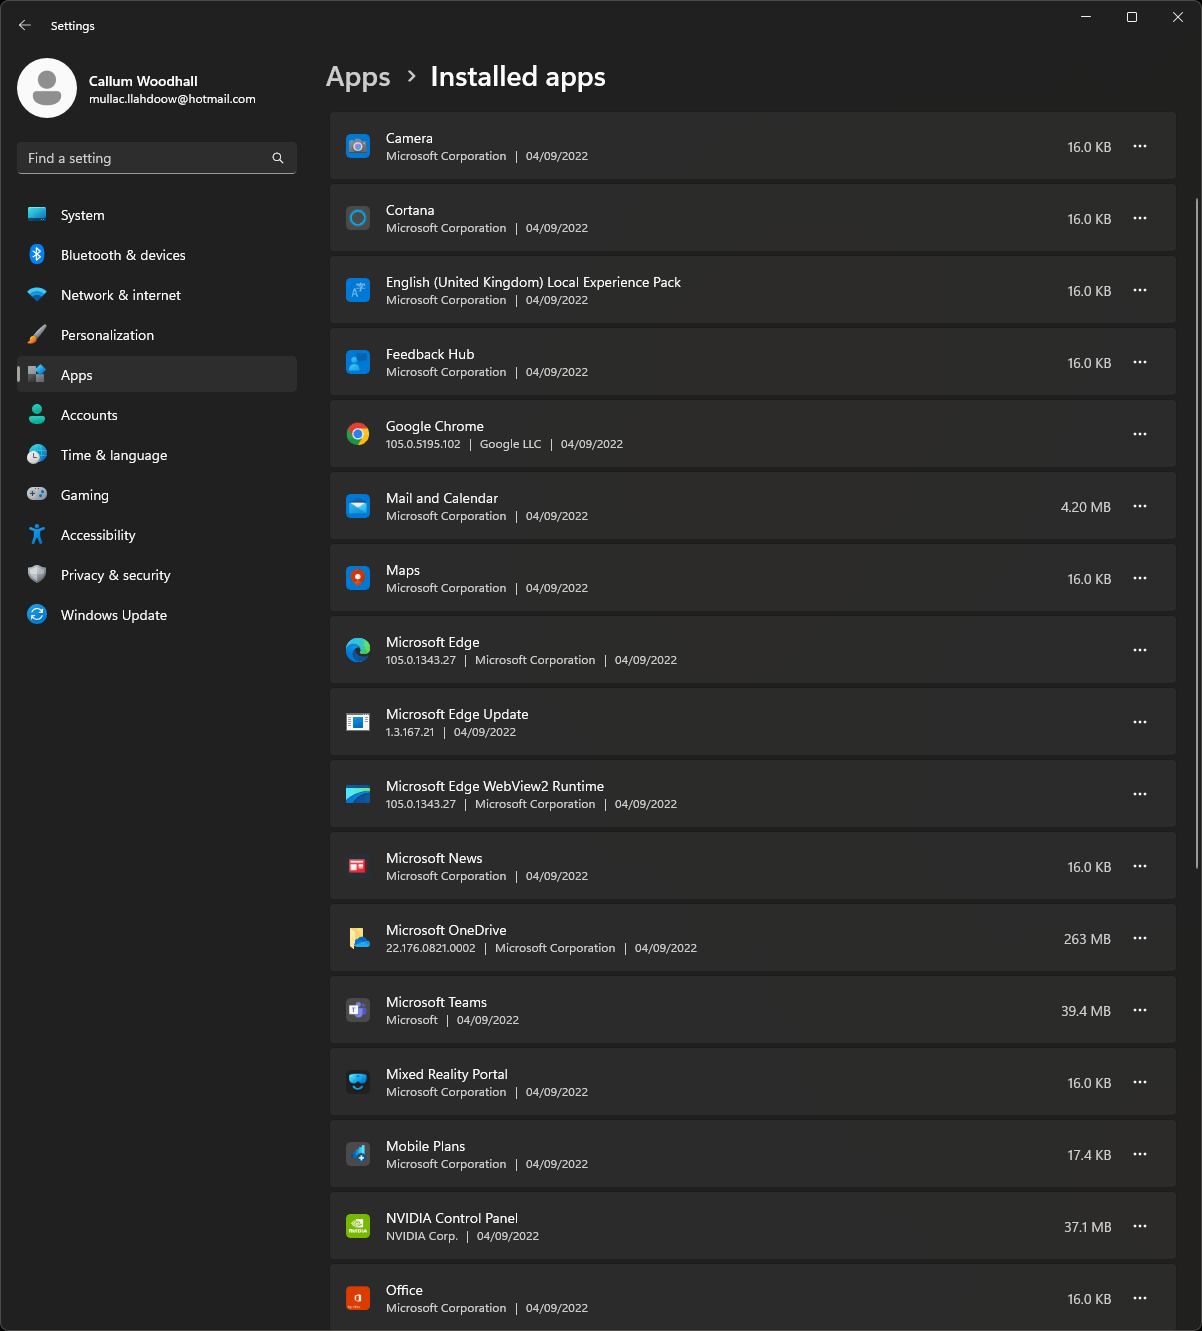1202x1331 pixels.
Task: Click the 37.1 MB size for NVIDIA
Action: (x=1087, y=1227)
